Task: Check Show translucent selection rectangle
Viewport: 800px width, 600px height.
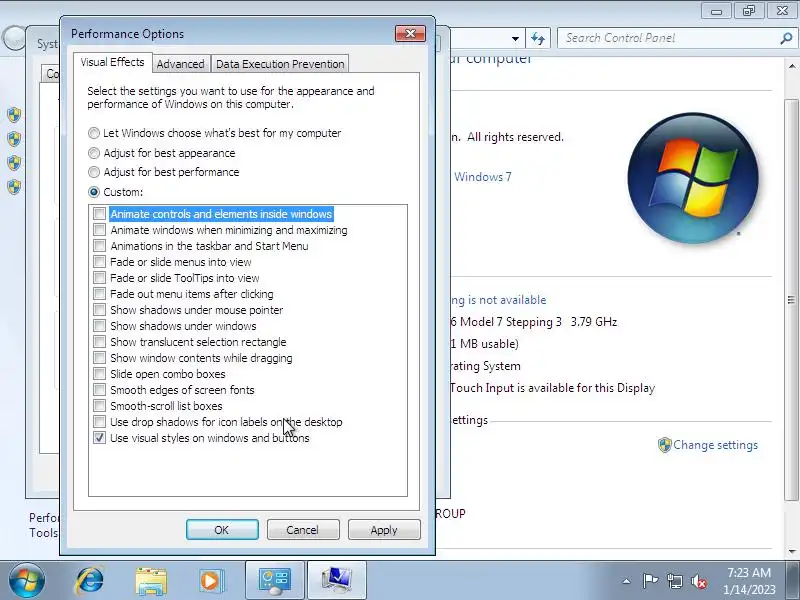Action: (99, 342)
